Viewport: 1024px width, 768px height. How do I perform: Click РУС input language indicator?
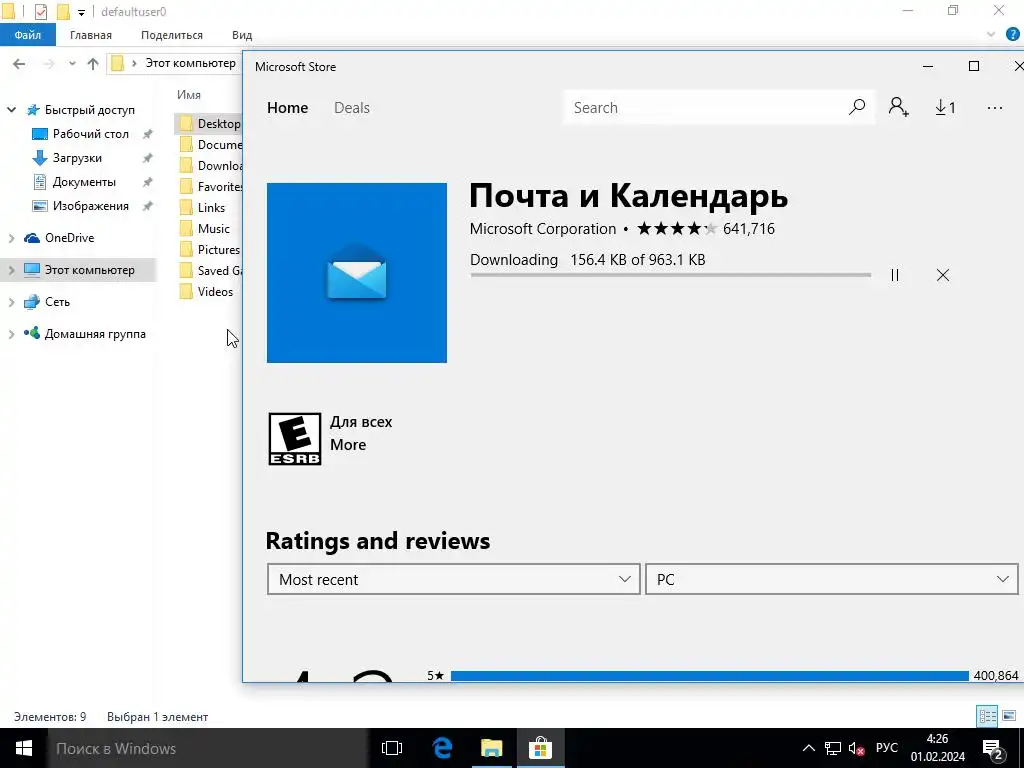pos(886,748)
